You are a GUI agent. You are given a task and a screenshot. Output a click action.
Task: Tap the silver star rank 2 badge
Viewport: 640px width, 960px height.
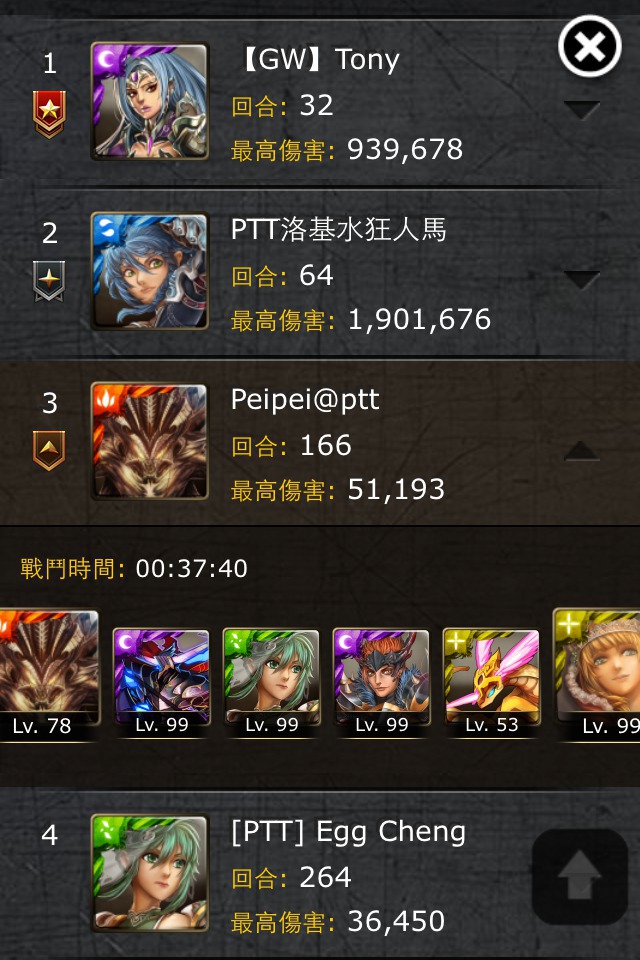(49, 281)
